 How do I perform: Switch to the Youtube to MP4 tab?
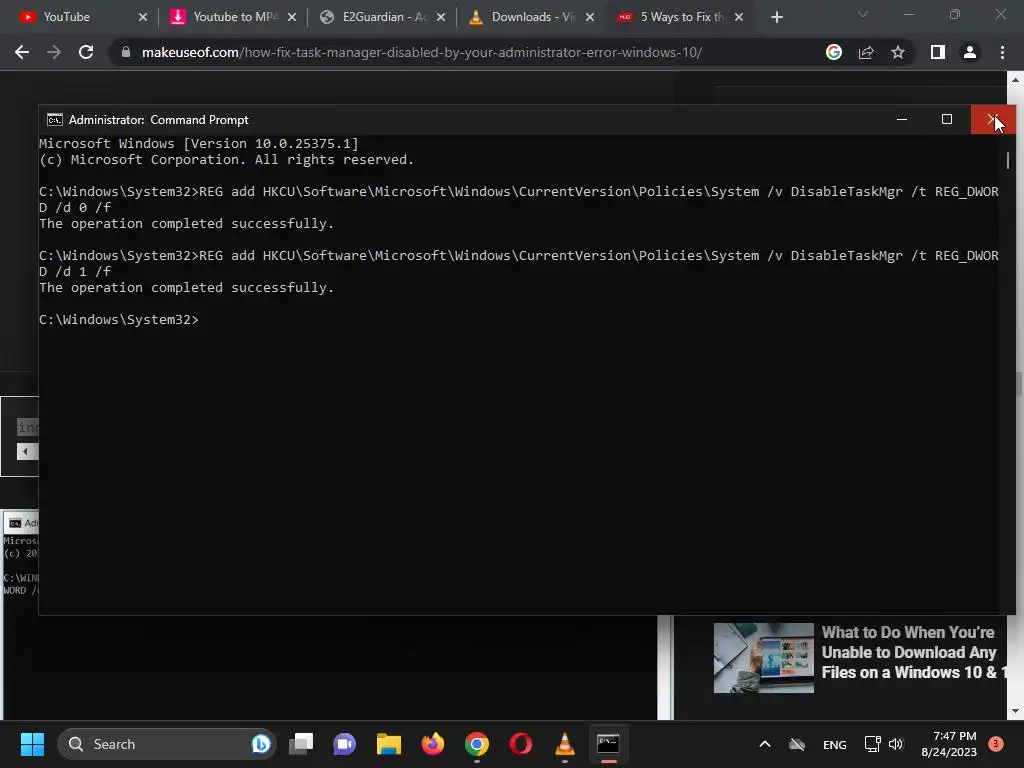pos(232,17)
